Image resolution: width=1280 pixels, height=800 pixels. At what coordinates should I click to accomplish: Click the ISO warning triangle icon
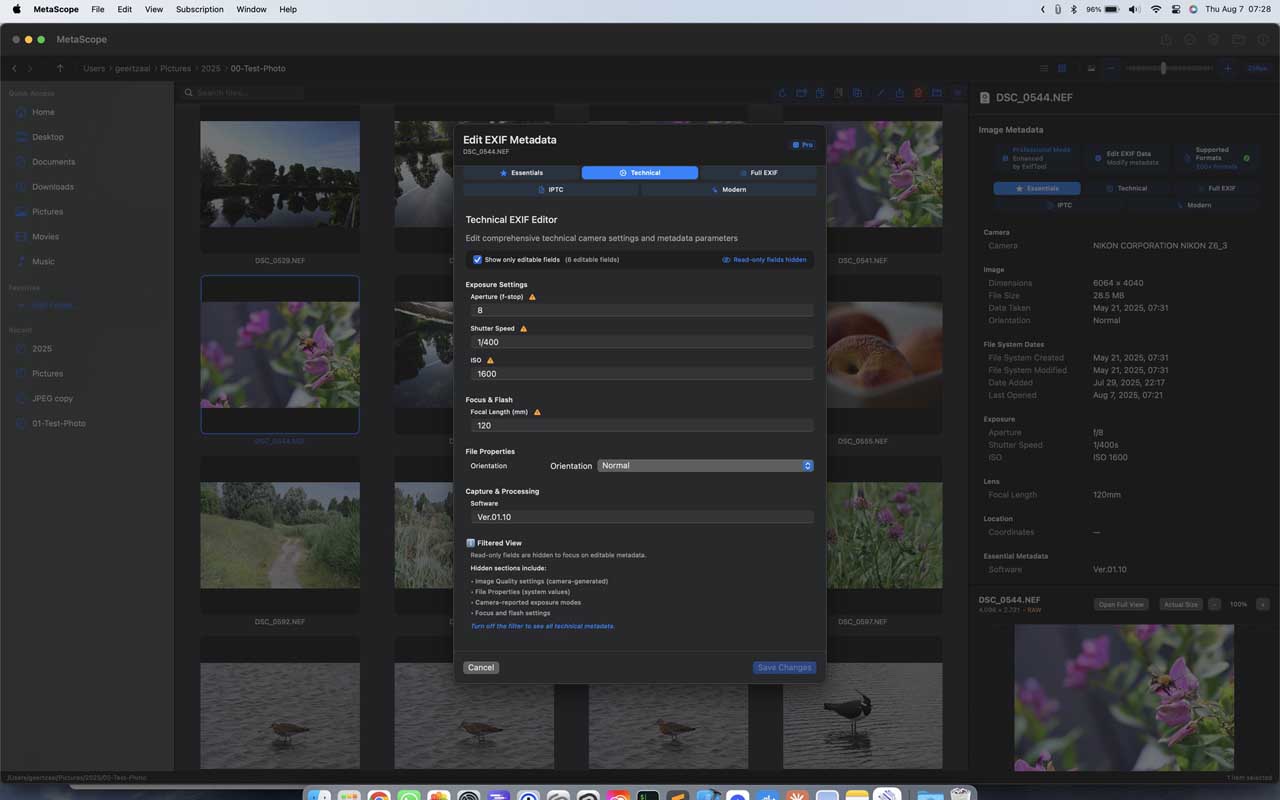coord(490,360)
